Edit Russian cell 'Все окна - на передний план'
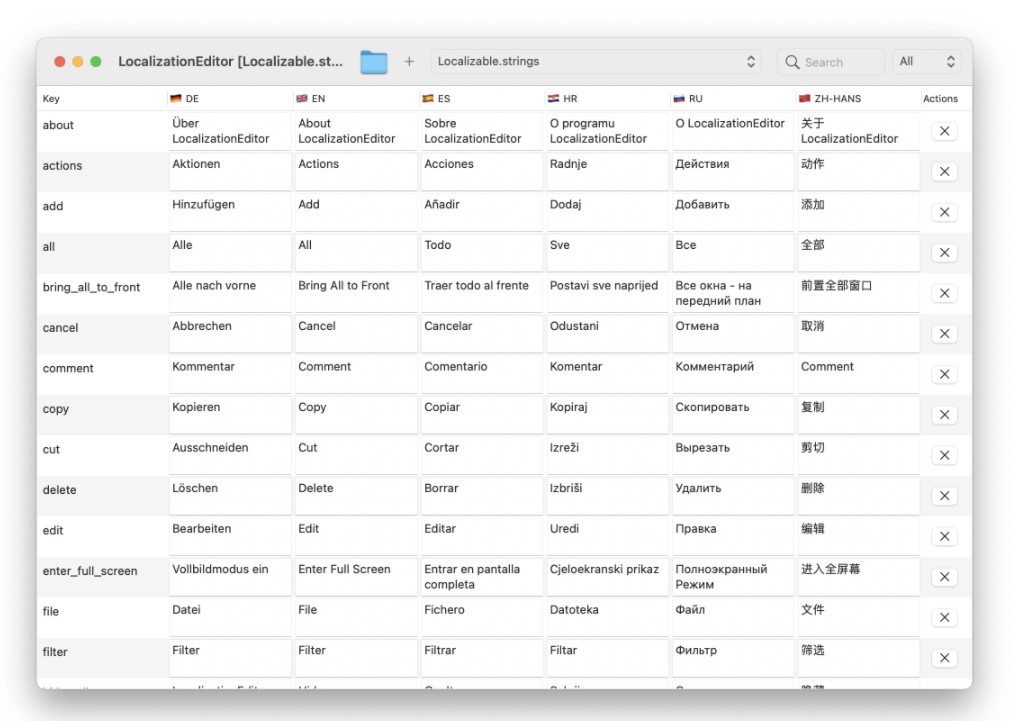The height and width of the screenshot is (721, 1013). pyautogui.click(x=733, y=294)
